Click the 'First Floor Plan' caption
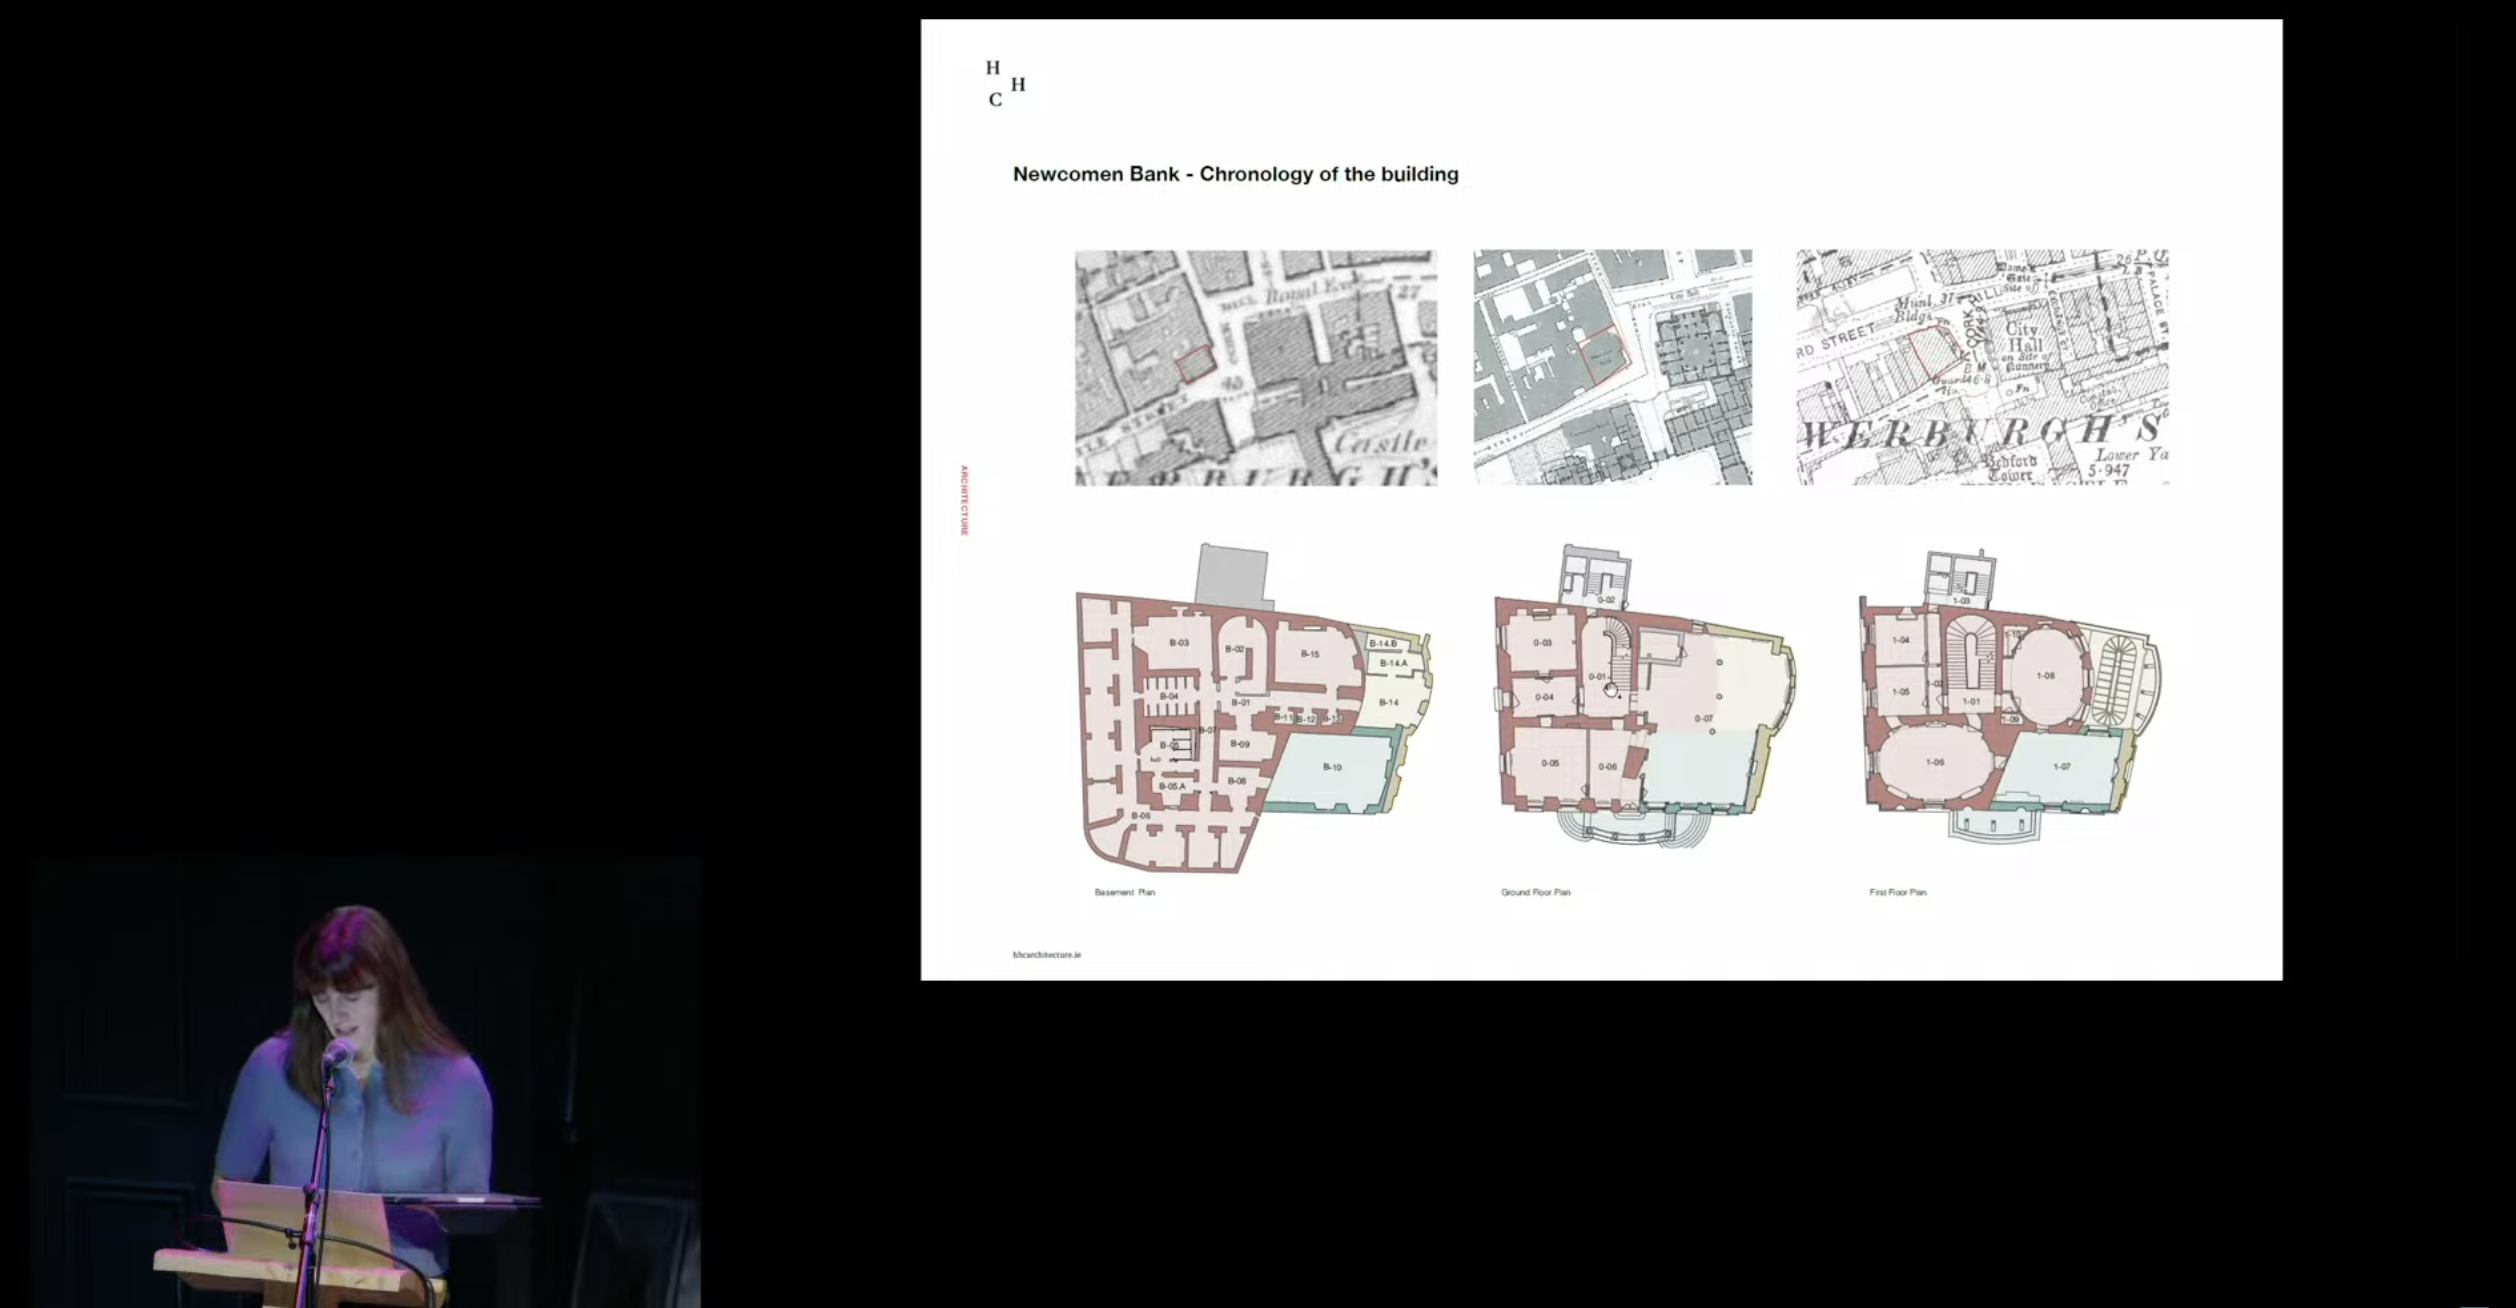Screen dimensions: 2516x1308 pos(1897,892)
